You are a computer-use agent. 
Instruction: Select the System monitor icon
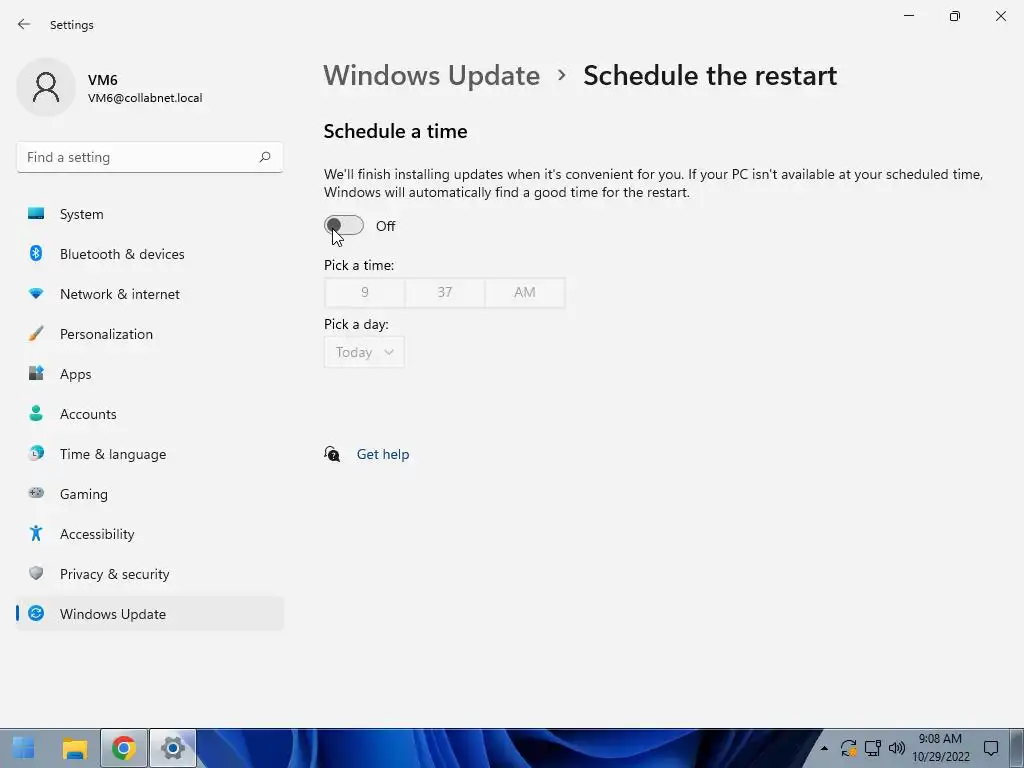pyautogui.click(x=36, y=214)
